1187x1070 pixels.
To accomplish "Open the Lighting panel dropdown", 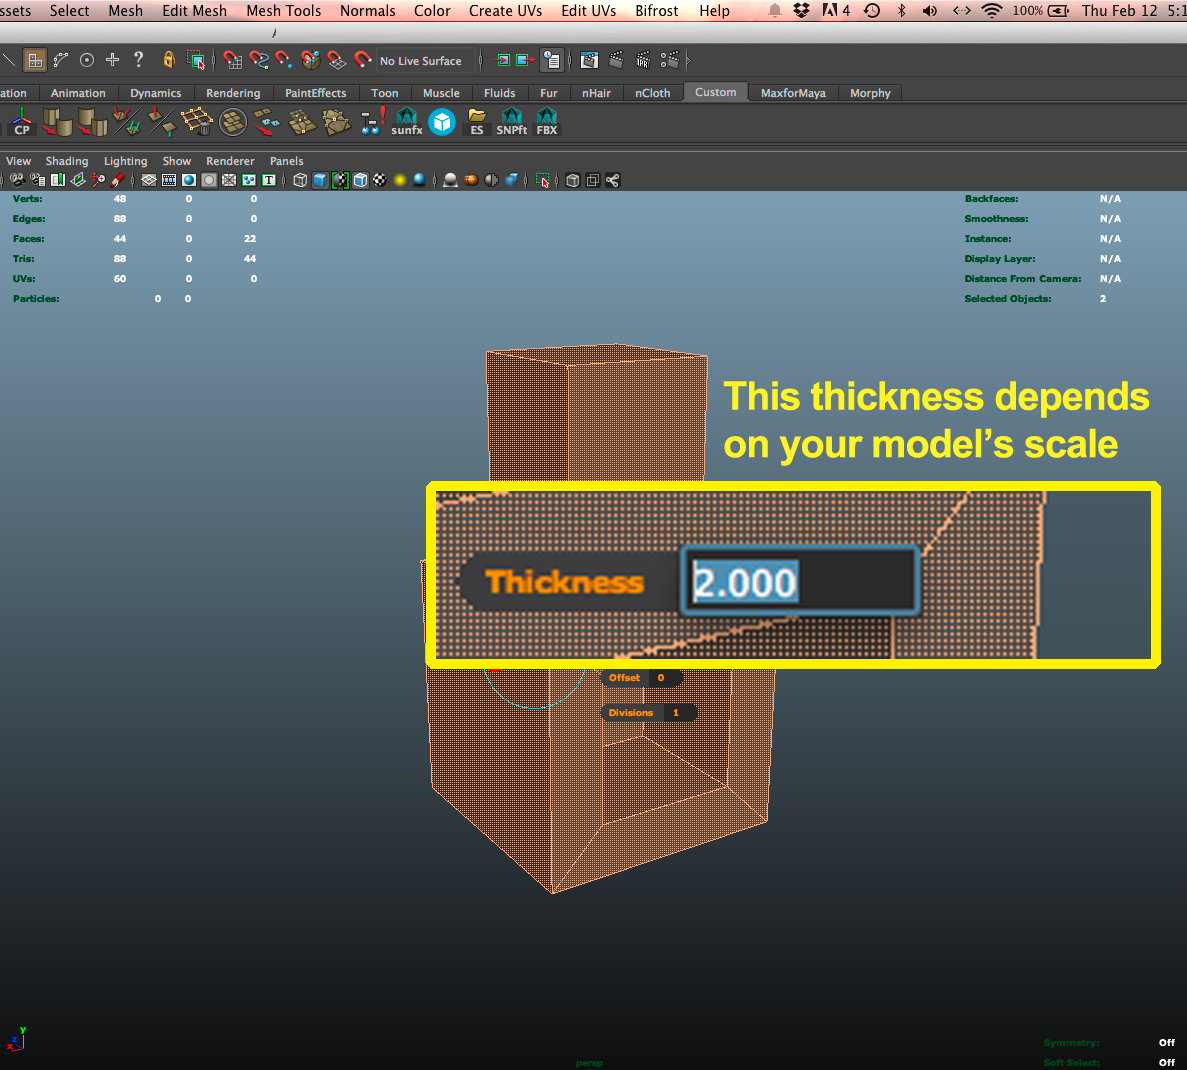I will [x=125, y=161].
